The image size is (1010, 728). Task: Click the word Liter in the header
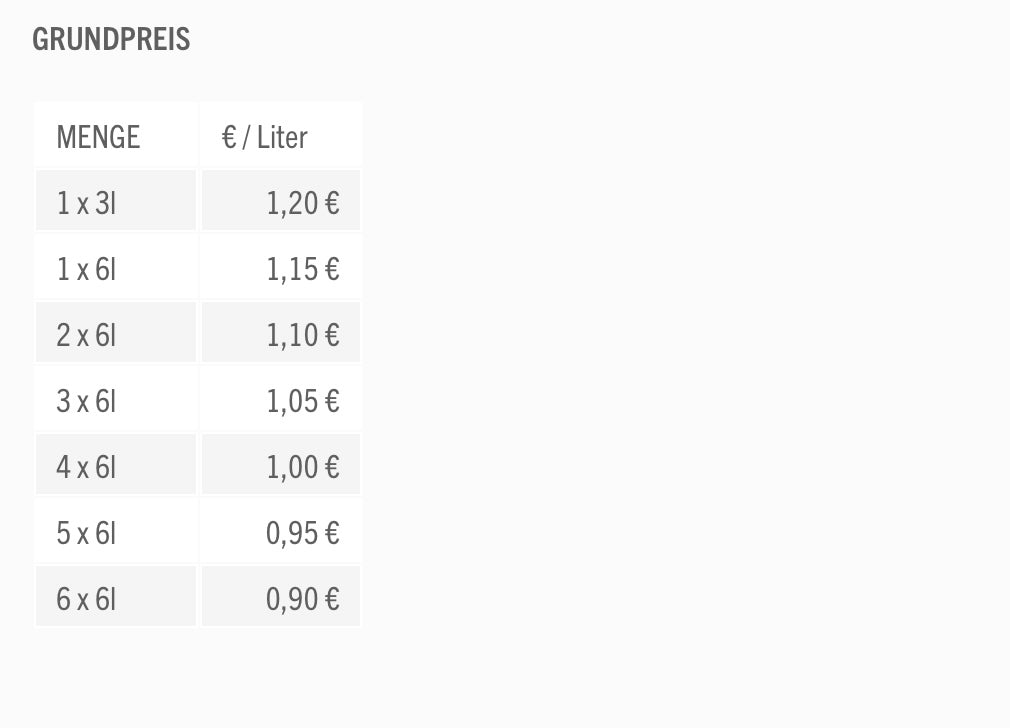point(282,137)
